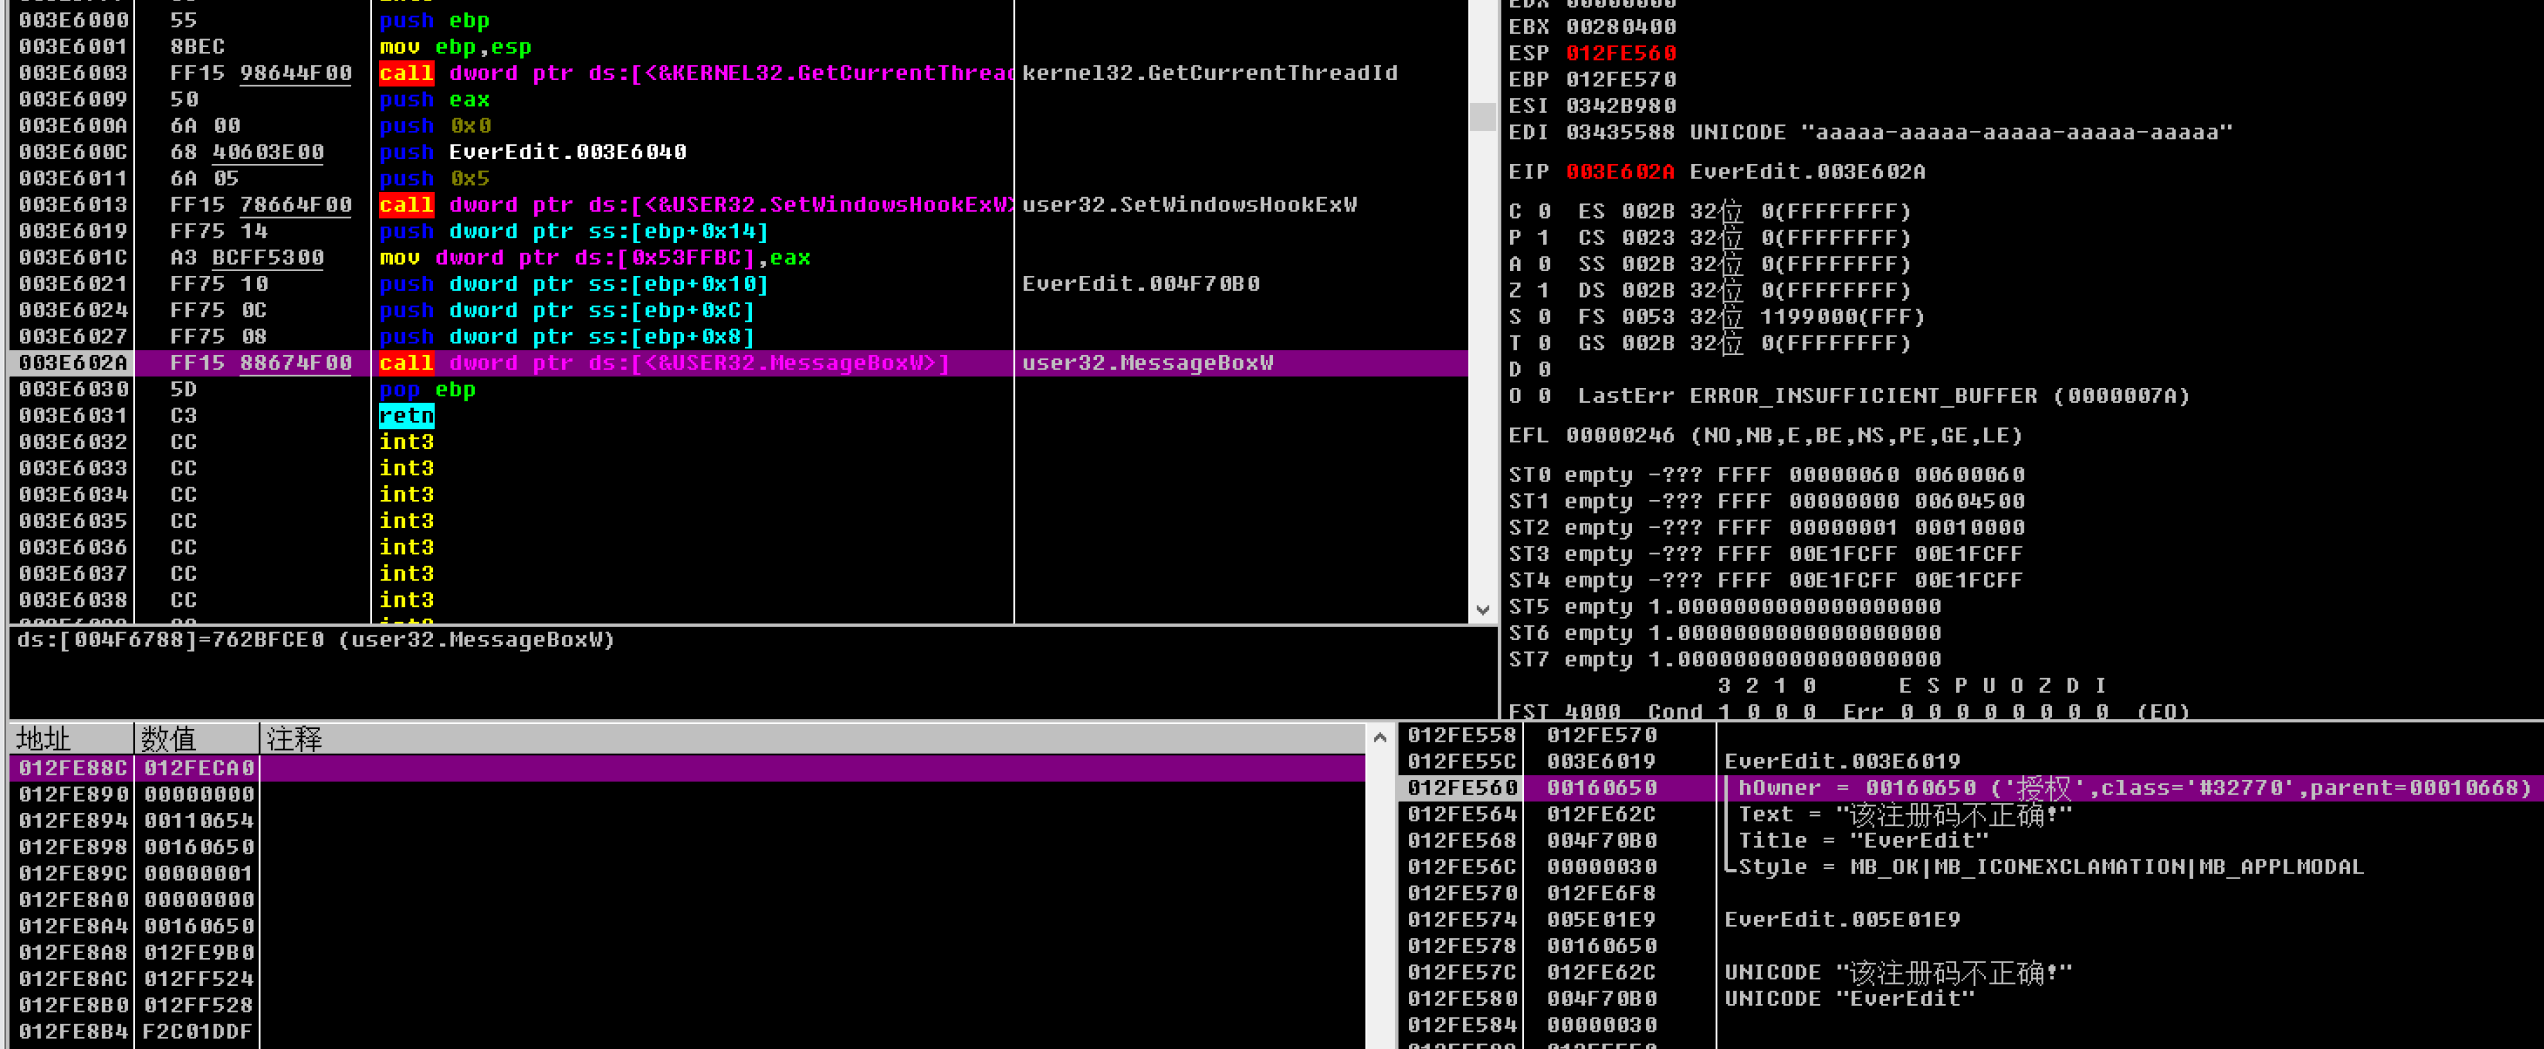Select the retn instruction at 003E6031
The width and height of the screenshot is (2544, 1049).
[738, 415]
